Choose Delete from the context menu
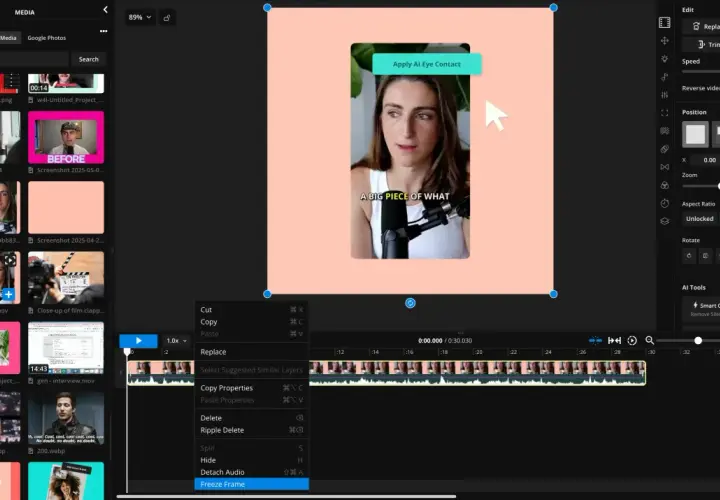Screen dimensions: 720x500 [252, 418]
